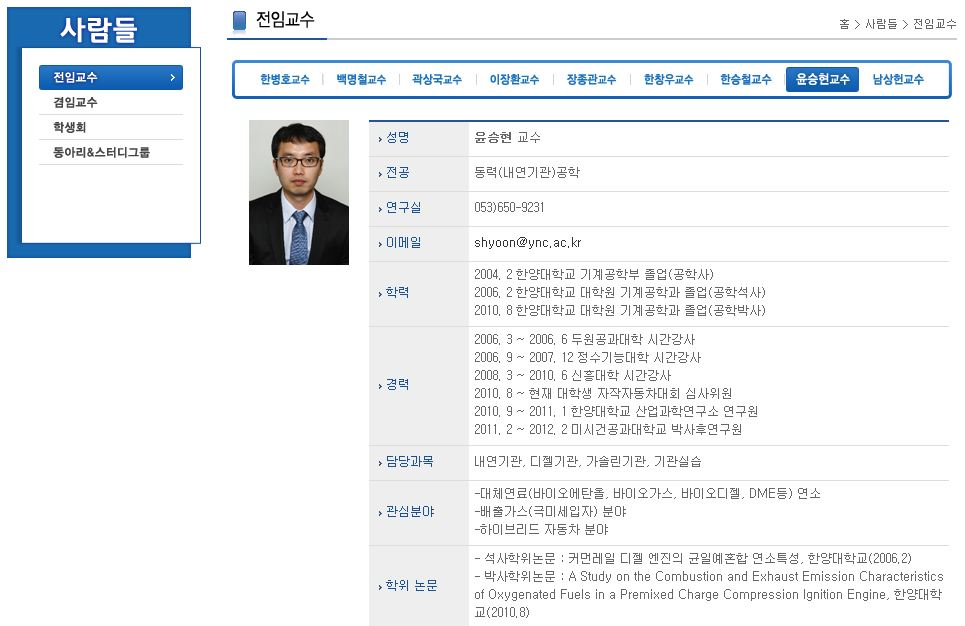Click the major 동력(내연기관)공학
This screenshot has width=965, height=626.
click(x=527, y=172)
